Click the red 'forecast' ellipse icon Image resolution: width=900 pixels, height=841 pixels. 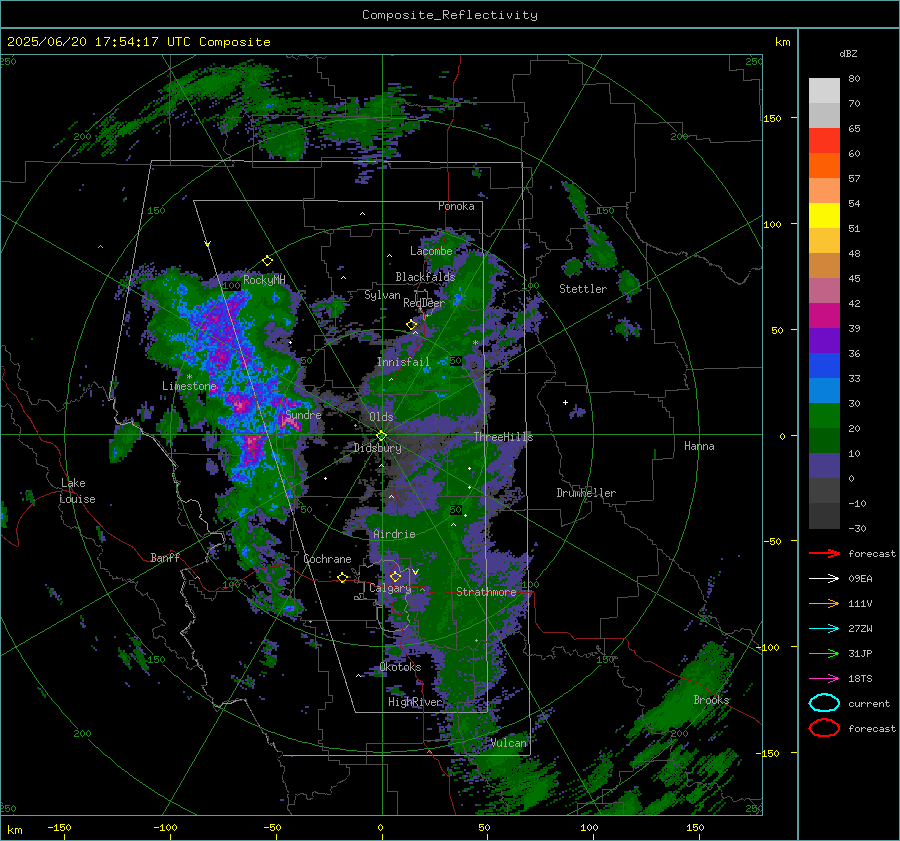[x=824, y=728]
